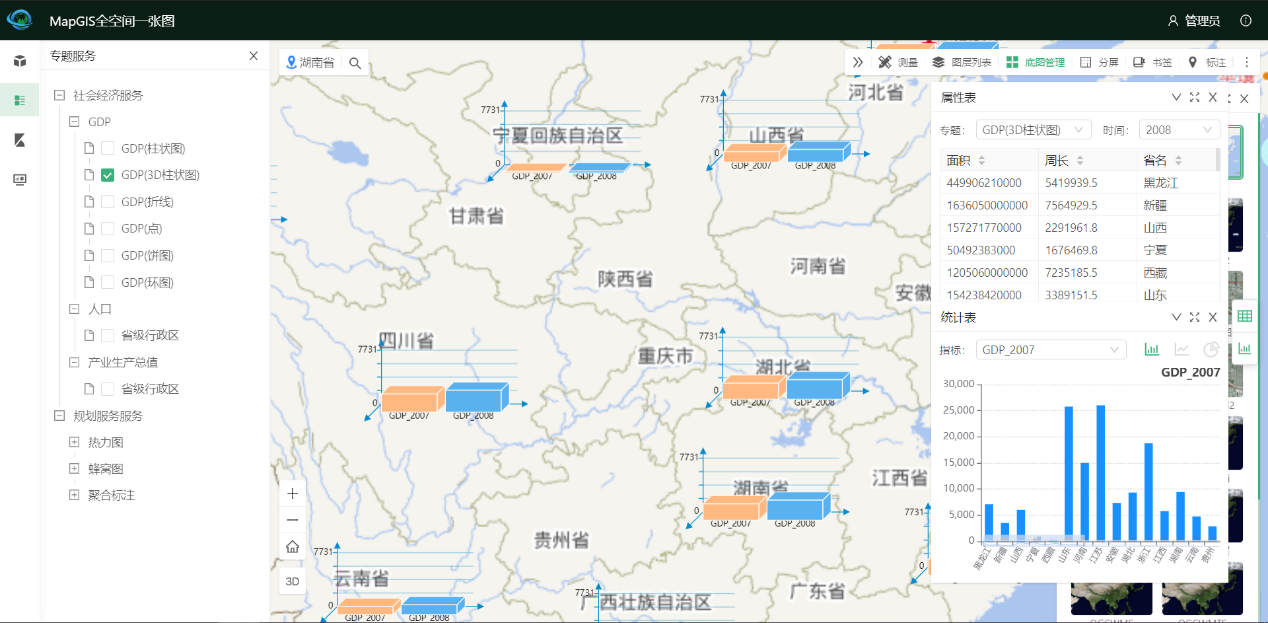Open the 图层列表 layer list
Image resolution: width=1268 pixels, height=623 pixels.
(962, 62)
